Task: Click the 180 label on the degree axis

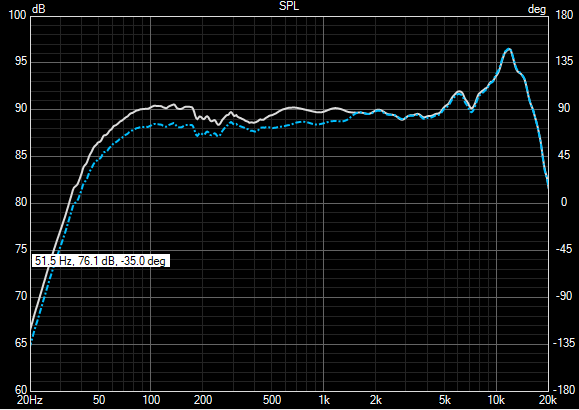Action: [564, 15]
